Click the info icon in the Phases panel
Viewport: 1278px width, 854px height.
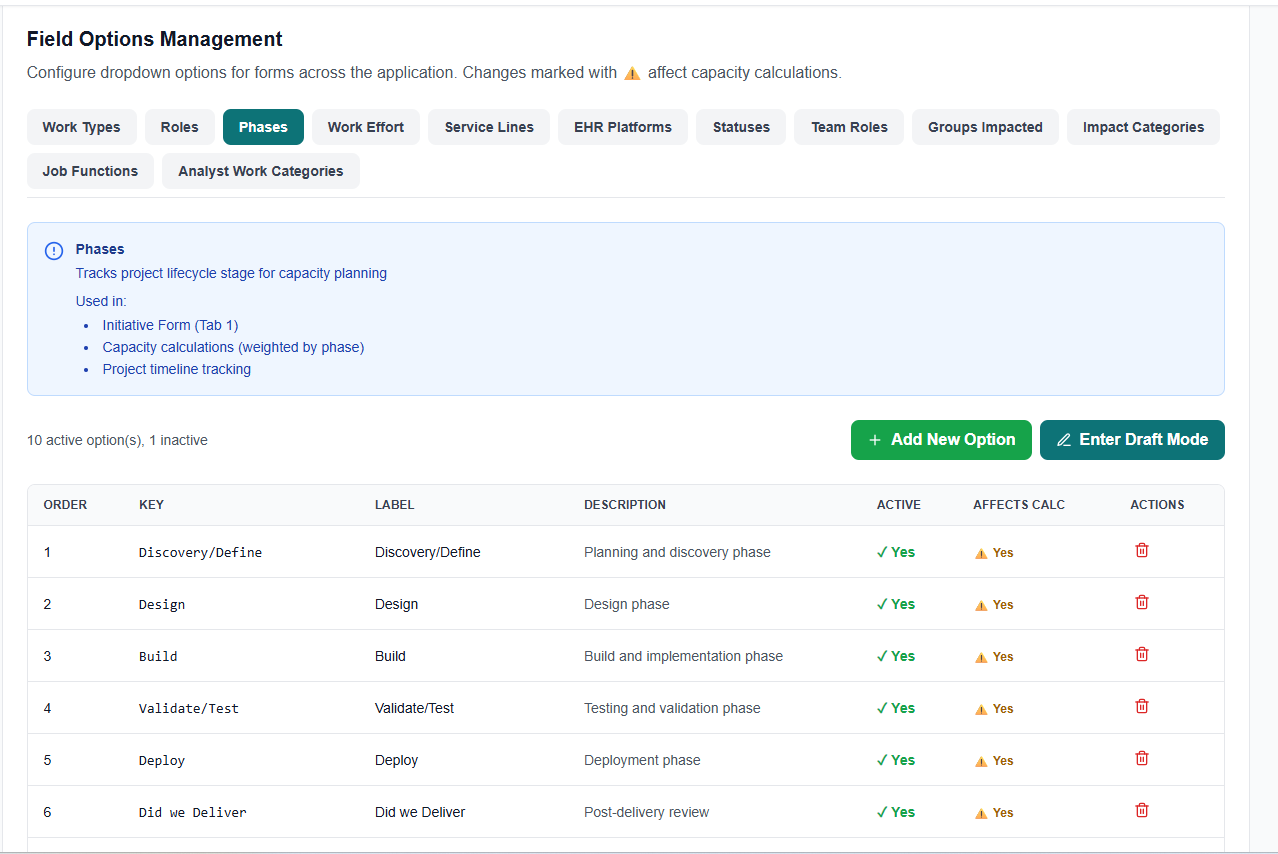(x=53, y=250)
